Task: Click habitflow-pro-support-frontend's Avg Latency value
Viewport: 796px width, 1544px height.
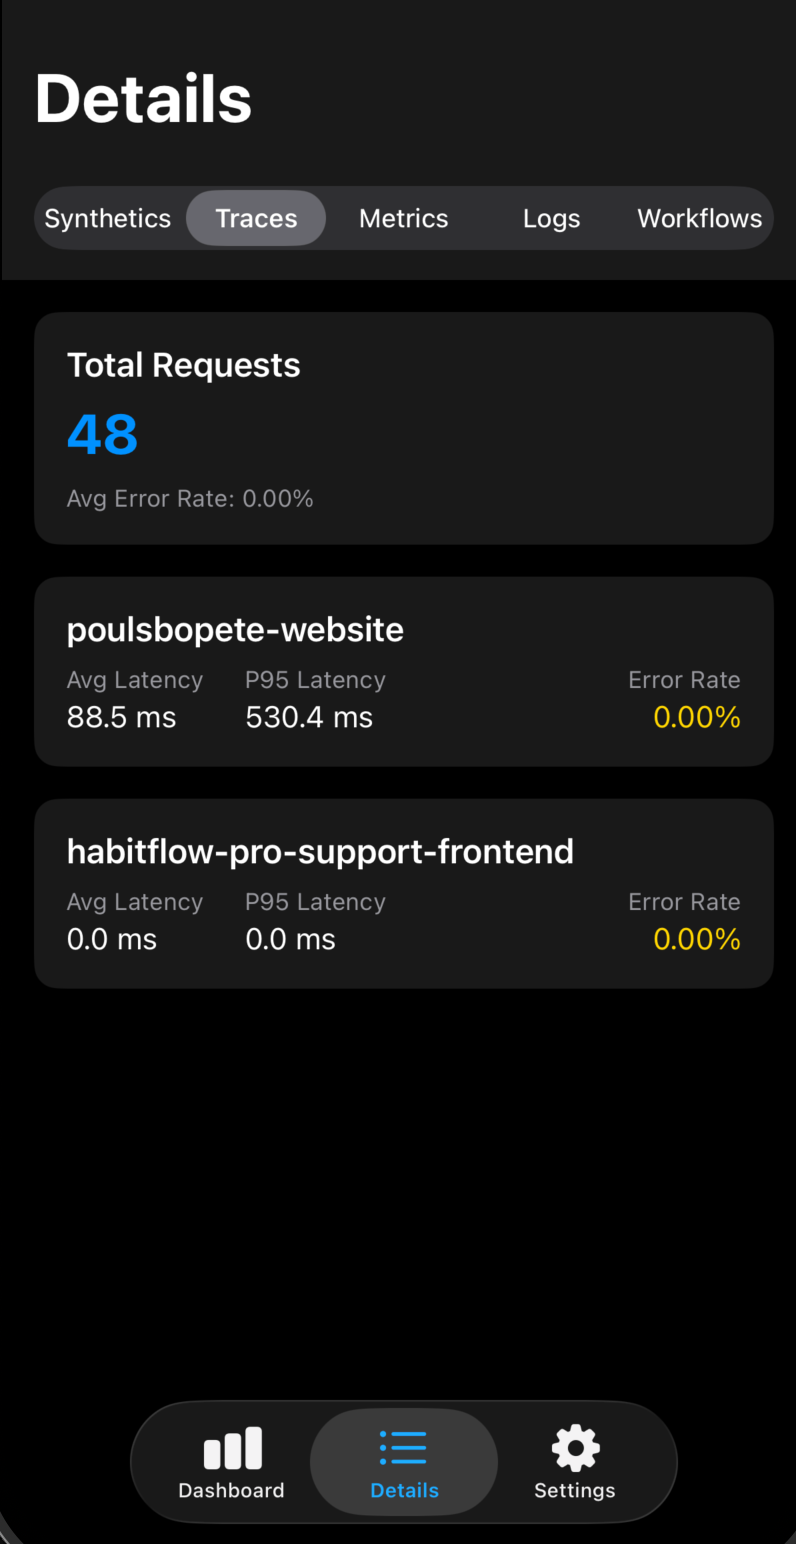Action: [x=112, y=939]
